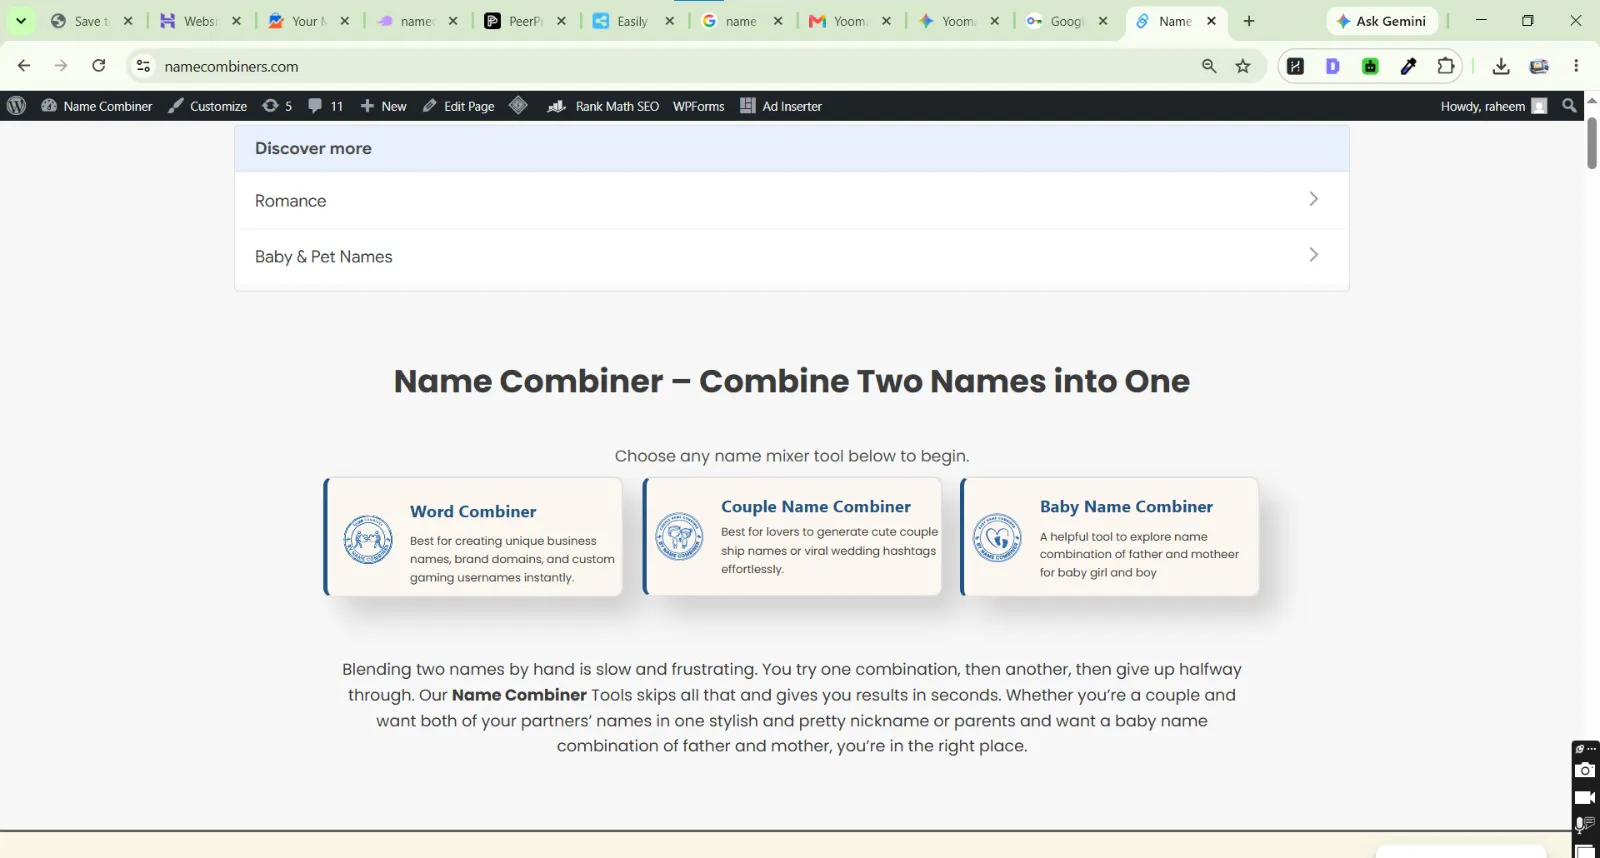Click the page vertical scrollbar thumb
Image resolution: width=1600 pixels, height=858 pixels.
1592,143
